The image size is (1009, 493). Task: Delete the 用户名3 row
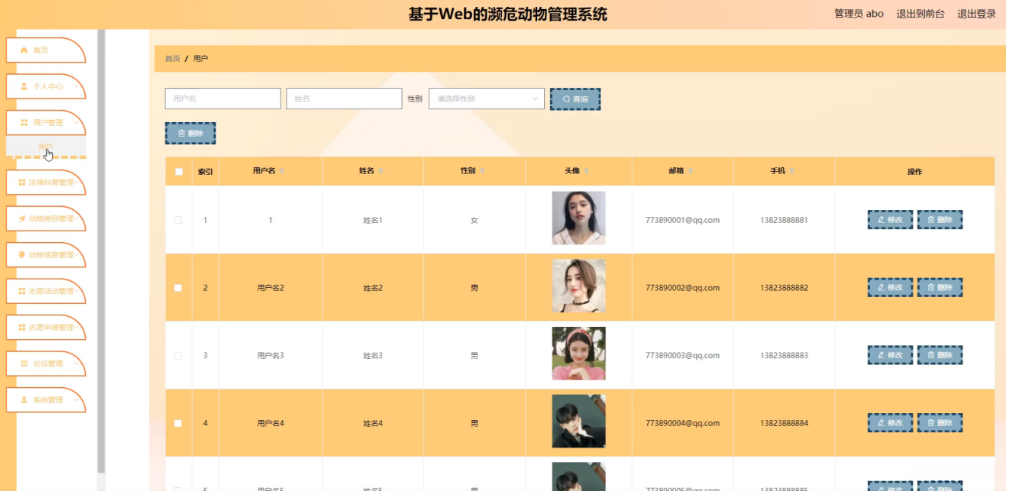coord(940,355)
